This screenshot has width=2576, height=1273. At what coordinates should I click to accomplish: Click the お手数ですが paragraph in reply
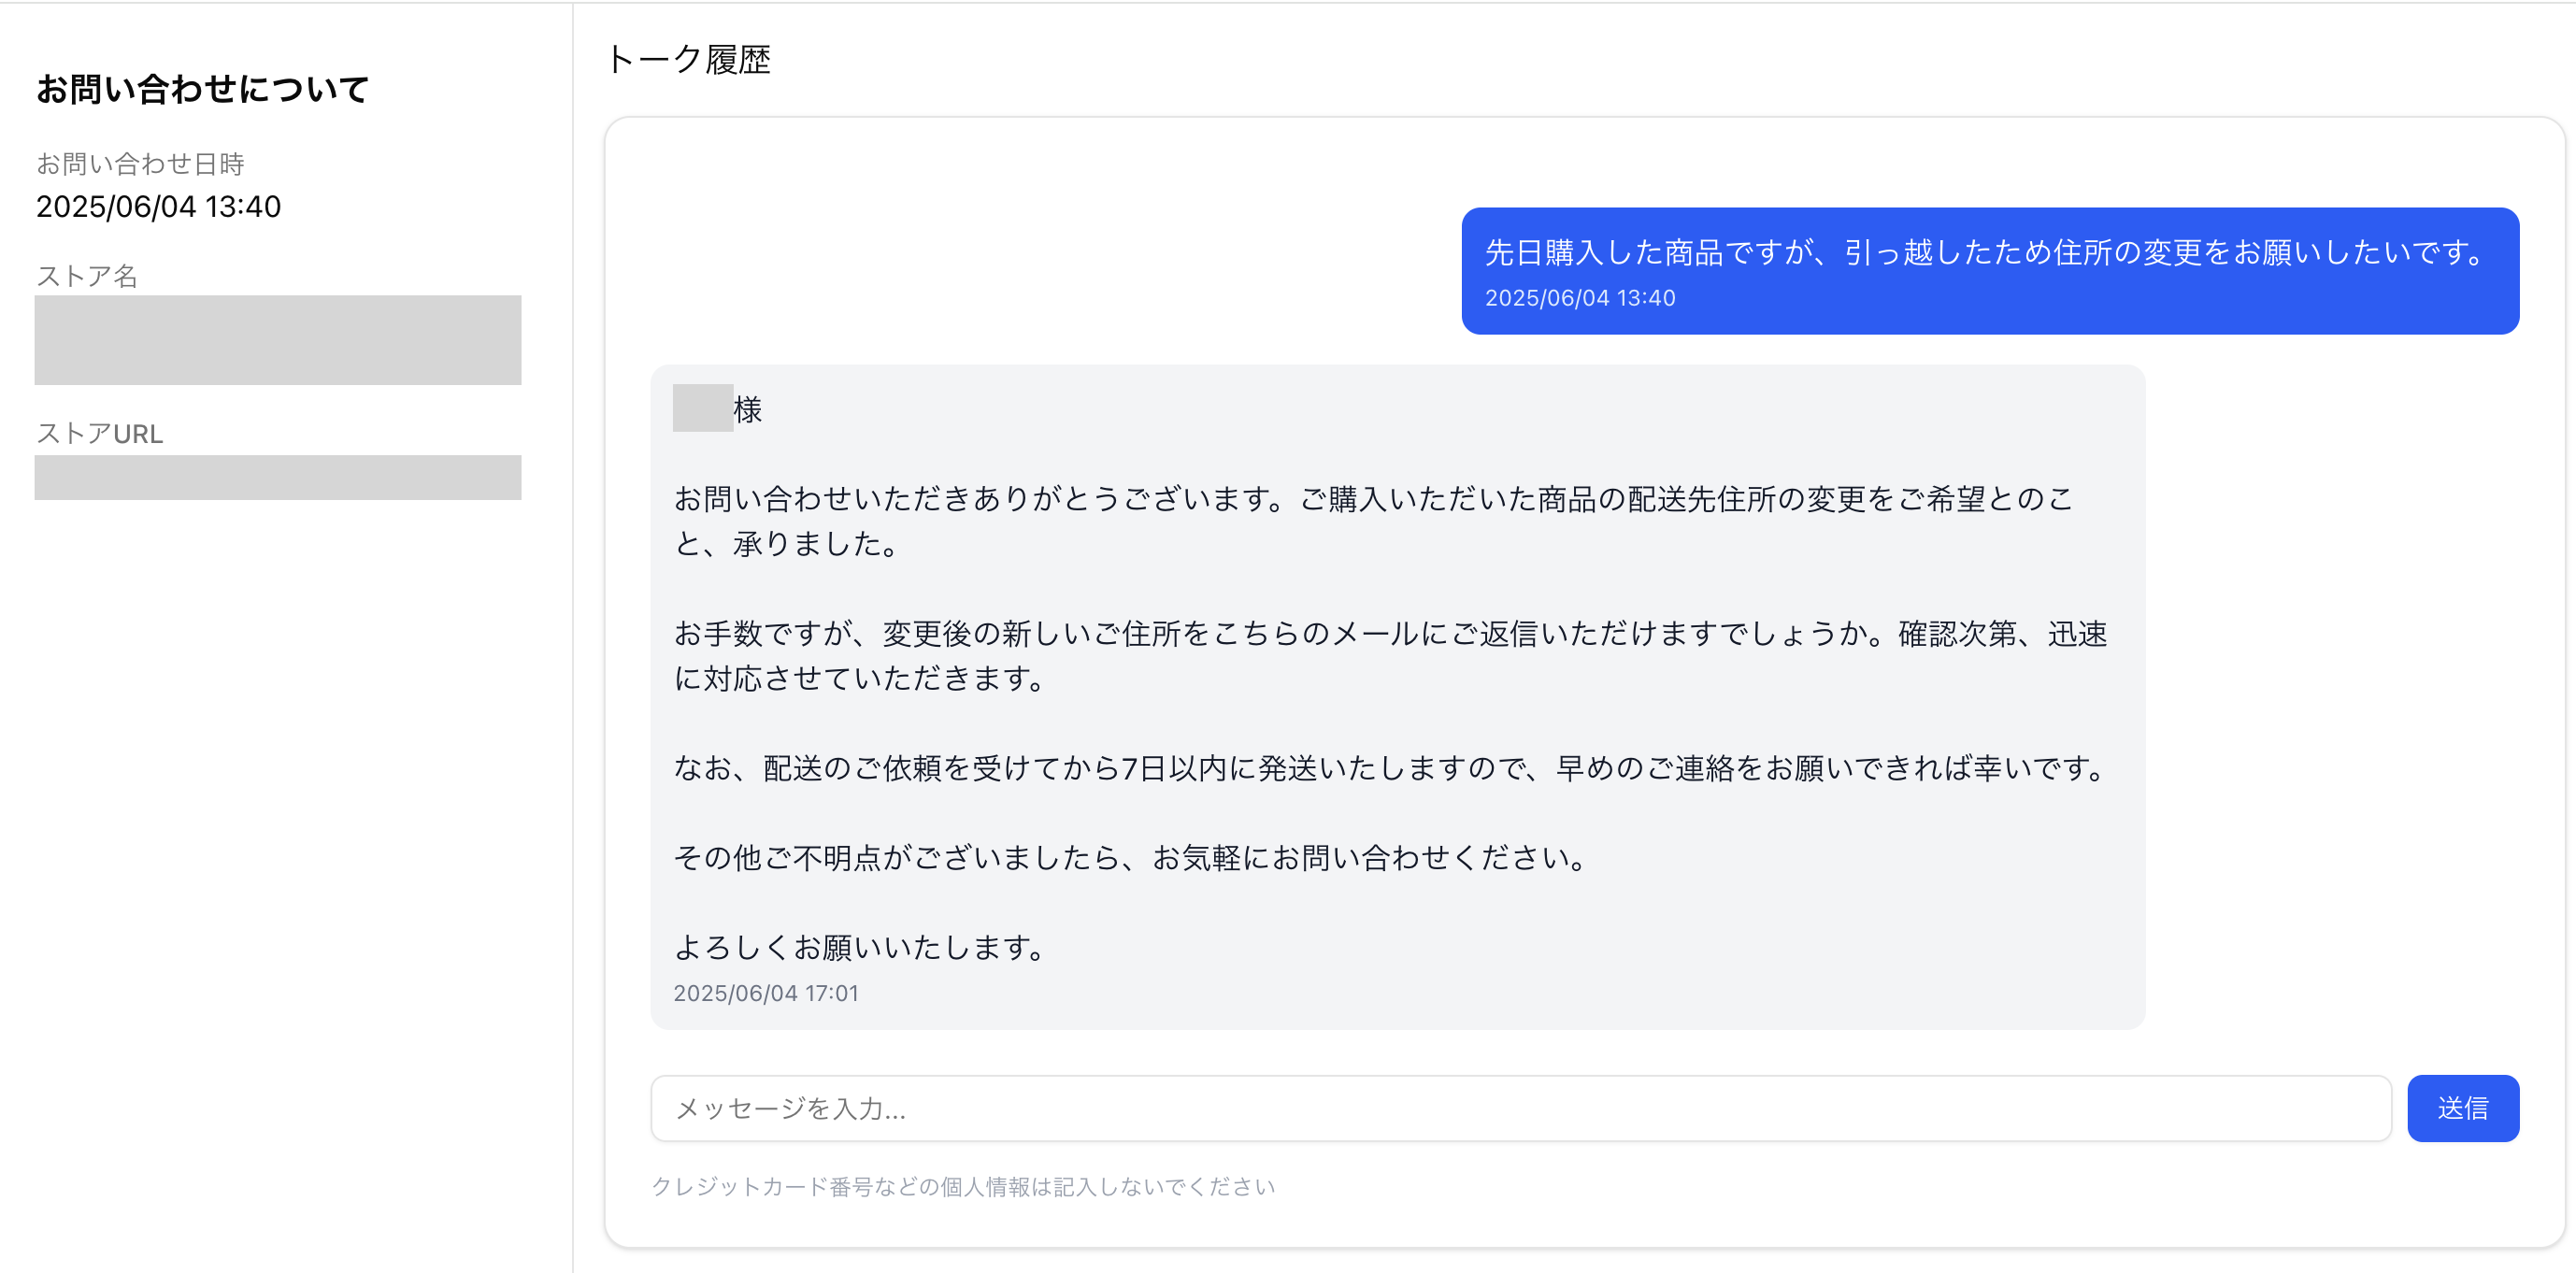point(1391,656)
